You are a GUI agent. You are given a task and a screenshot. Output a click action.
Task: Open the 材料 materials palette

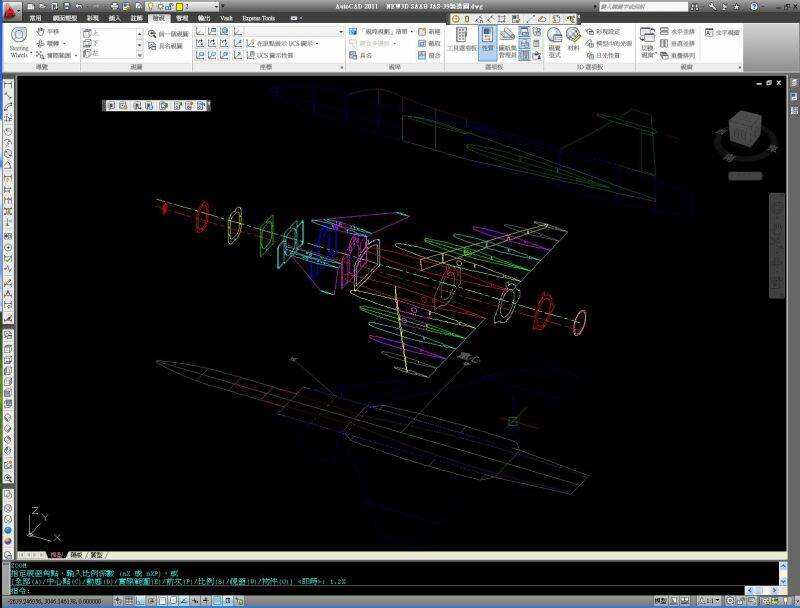(x=573, y=39)
